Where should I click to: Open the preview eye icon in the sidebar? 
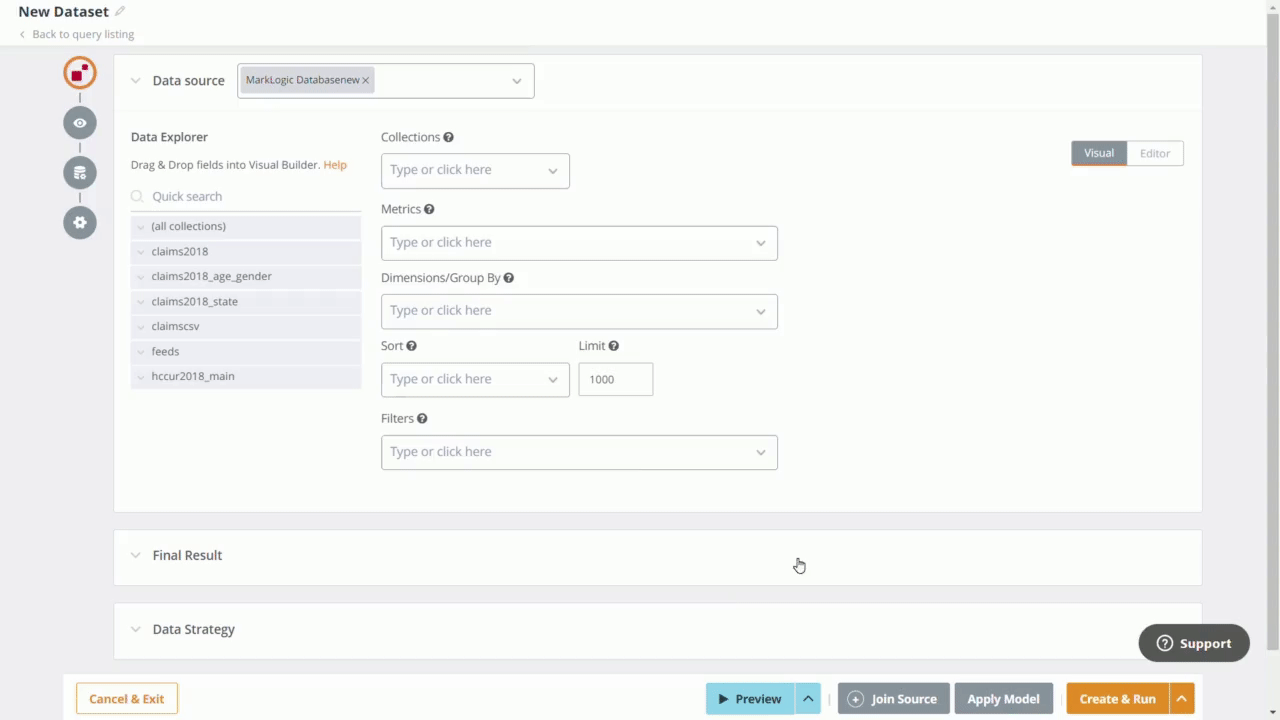click(x=79, y=122)
